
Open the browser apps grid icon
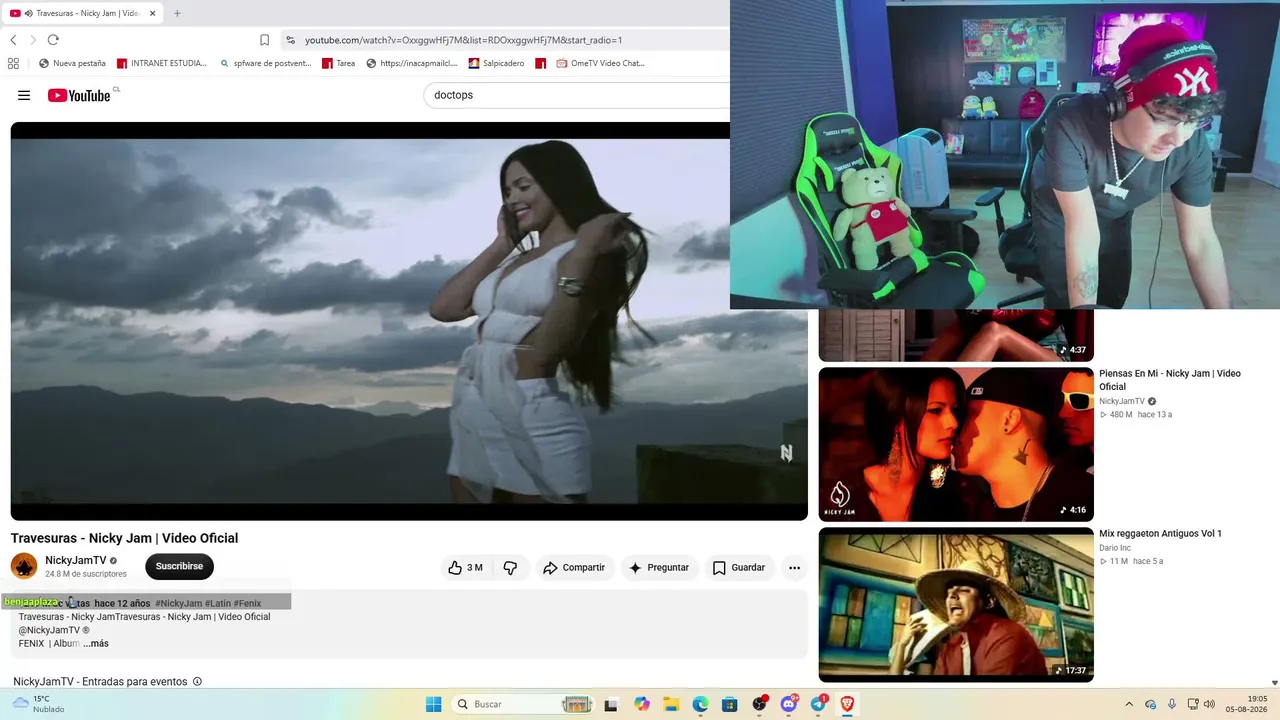tap(13, 63)
